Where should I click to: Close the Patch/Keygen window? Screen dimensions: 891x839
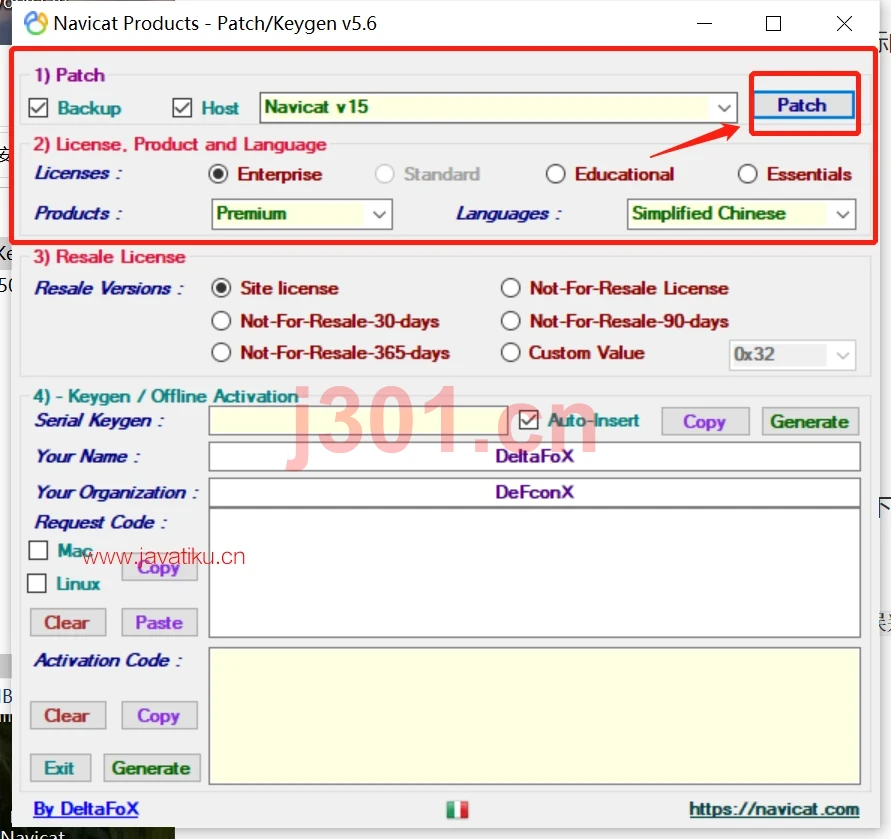pos(844,23)
